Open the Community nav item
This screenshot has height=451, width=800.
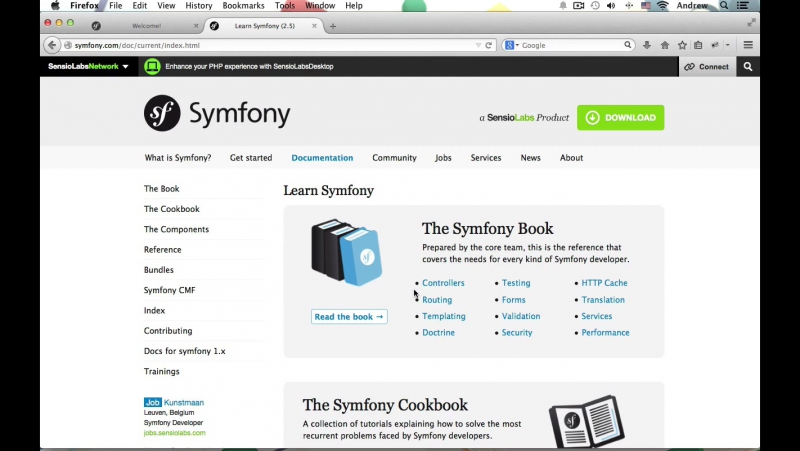pyautogui.click(x=394, y=158)
